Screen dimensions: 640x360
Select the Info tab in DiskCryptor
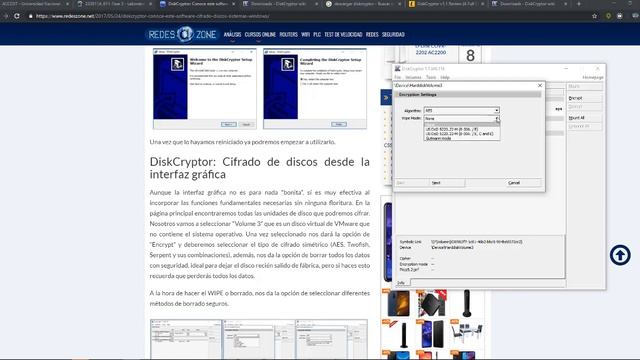tap(402, 283)
